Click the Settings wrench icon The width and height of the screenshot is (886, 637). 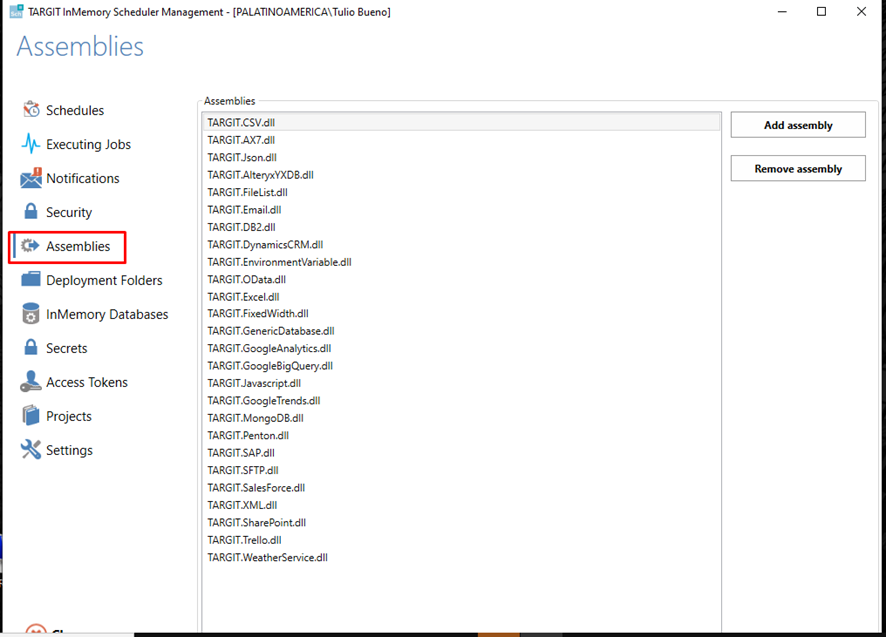pos(31,450)
